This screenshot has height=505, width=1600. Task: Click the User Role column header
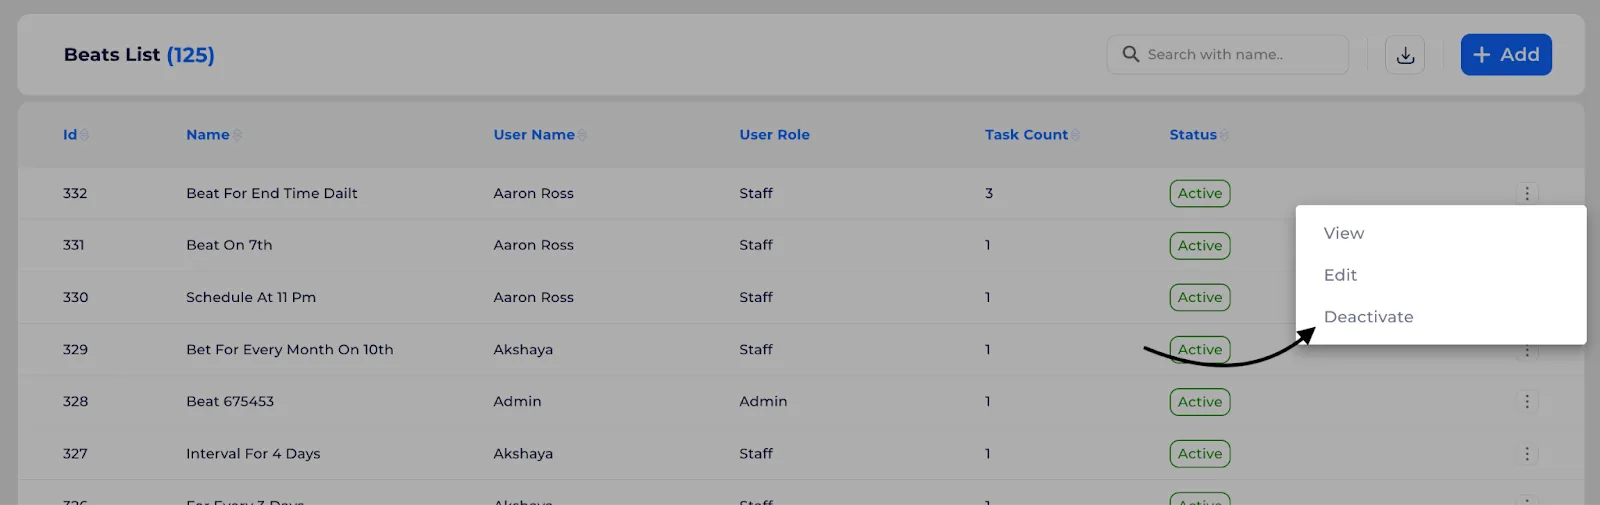click(774, 135)
